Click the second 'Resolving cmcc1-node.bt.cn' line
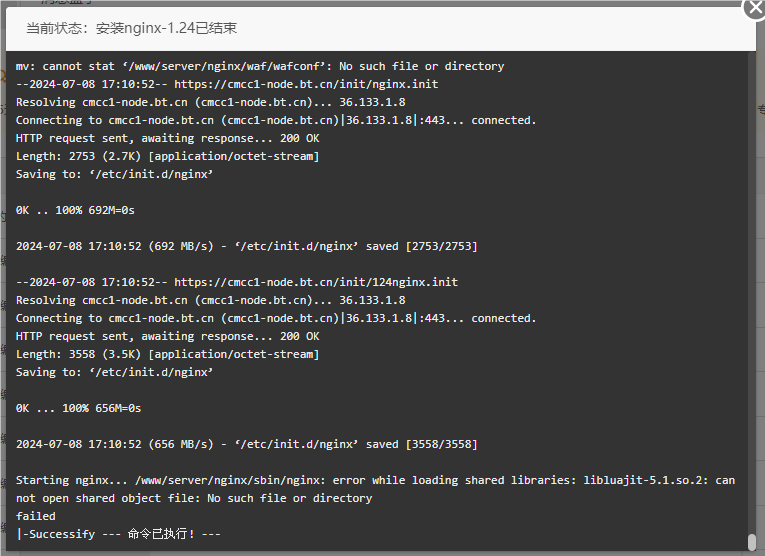The image size is (765, 556). [x=211, y=300]
